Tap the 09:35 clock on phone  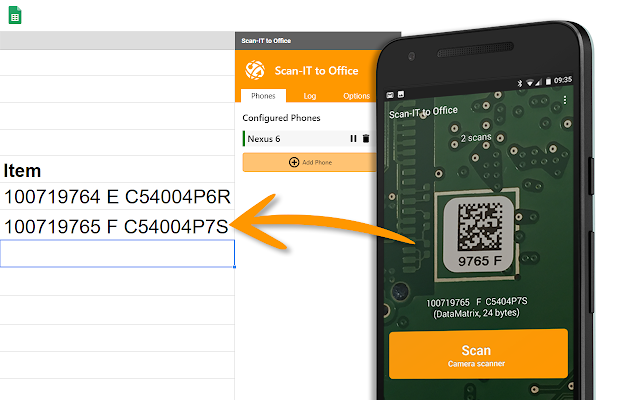[563, 80]
